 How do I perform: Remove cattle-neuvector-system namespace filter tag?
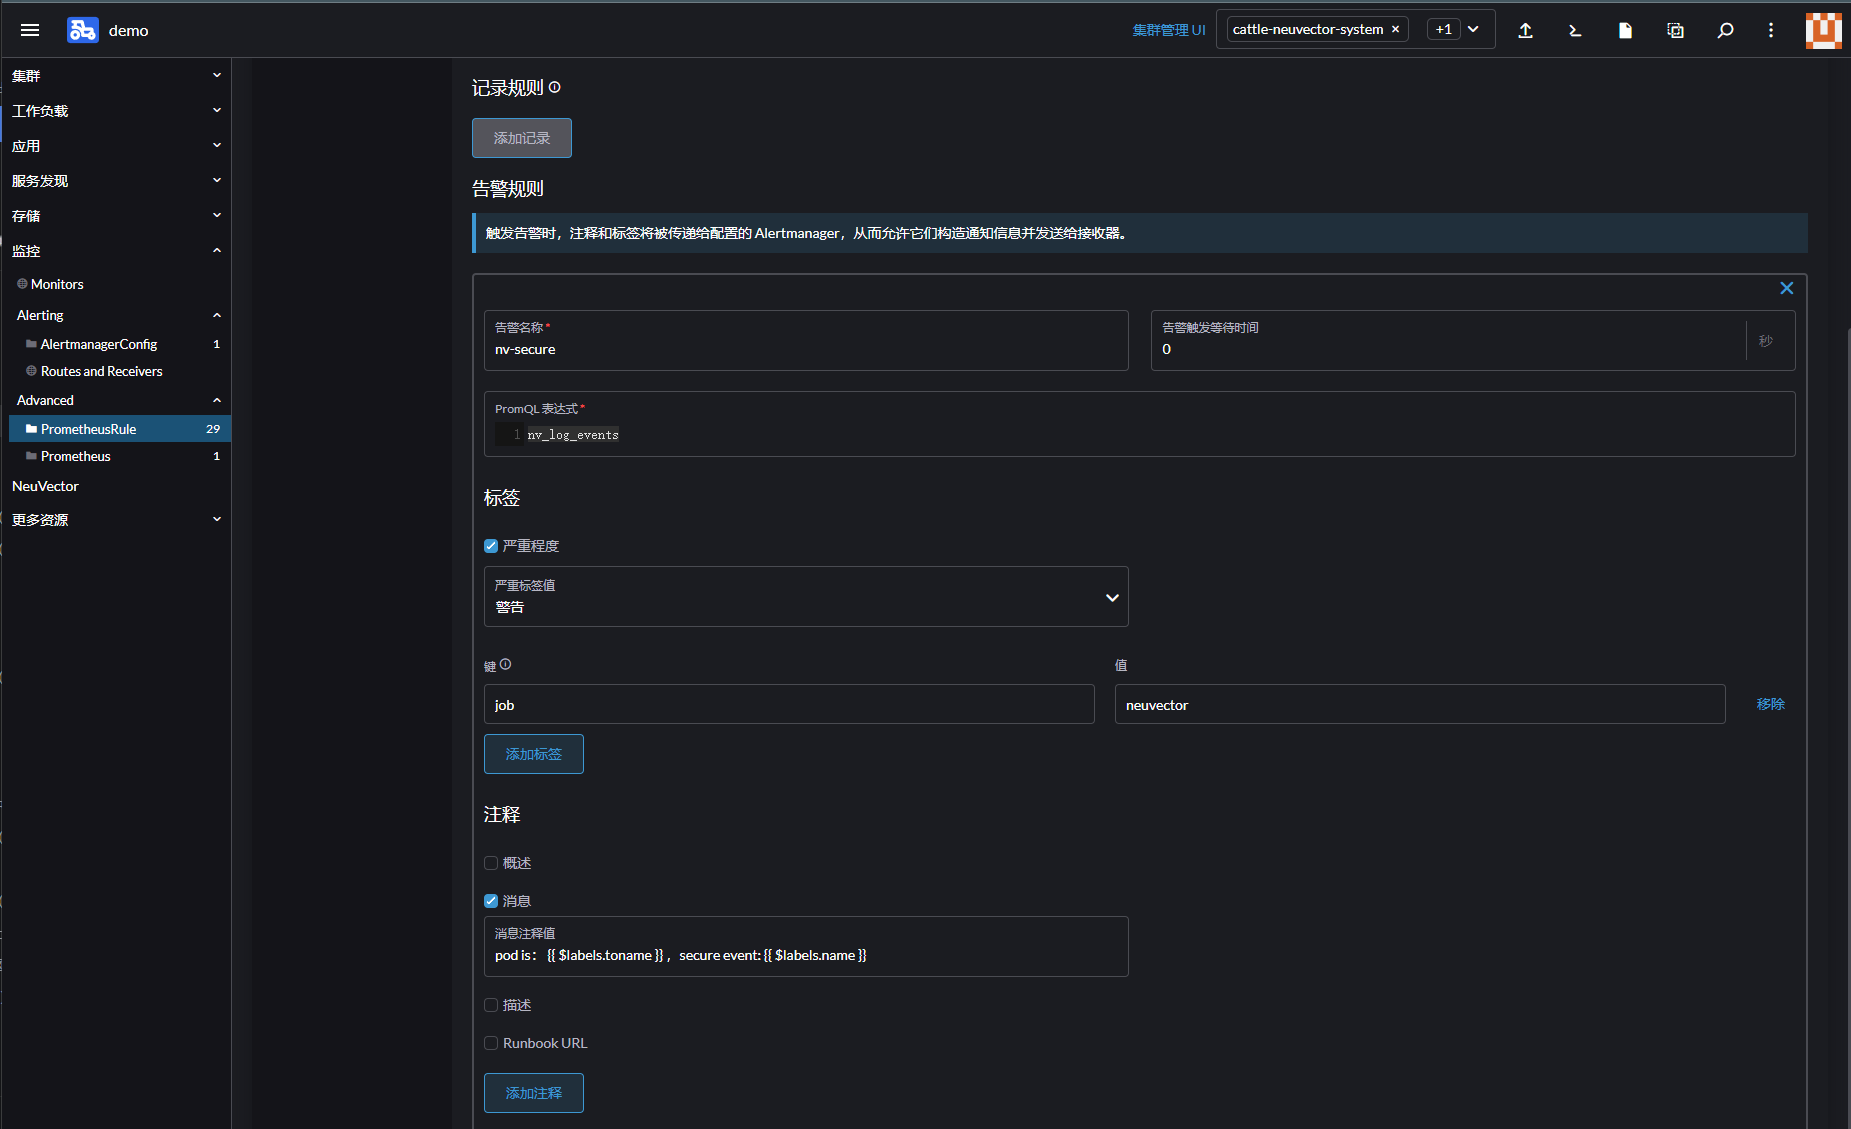pos(1395,29)
